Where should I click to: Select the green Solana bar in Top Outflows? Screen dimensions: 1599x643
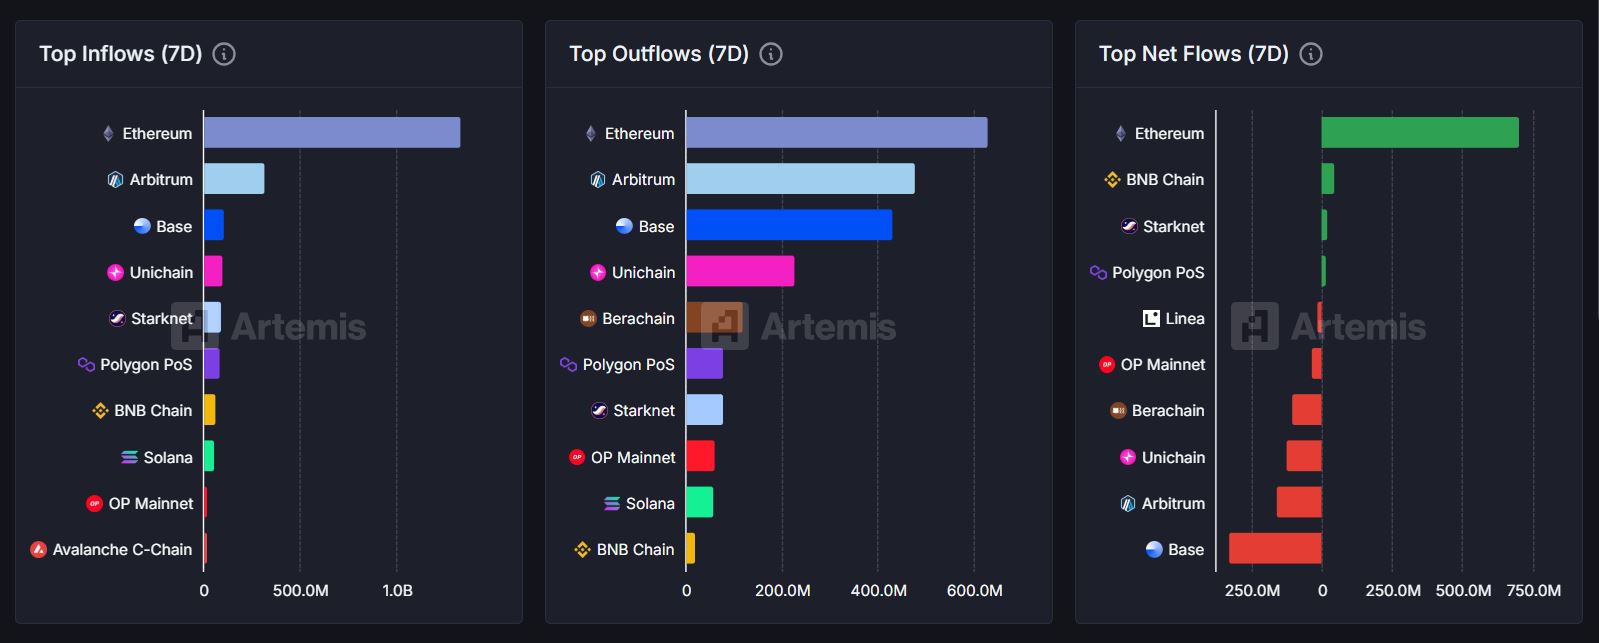[700, 502]
